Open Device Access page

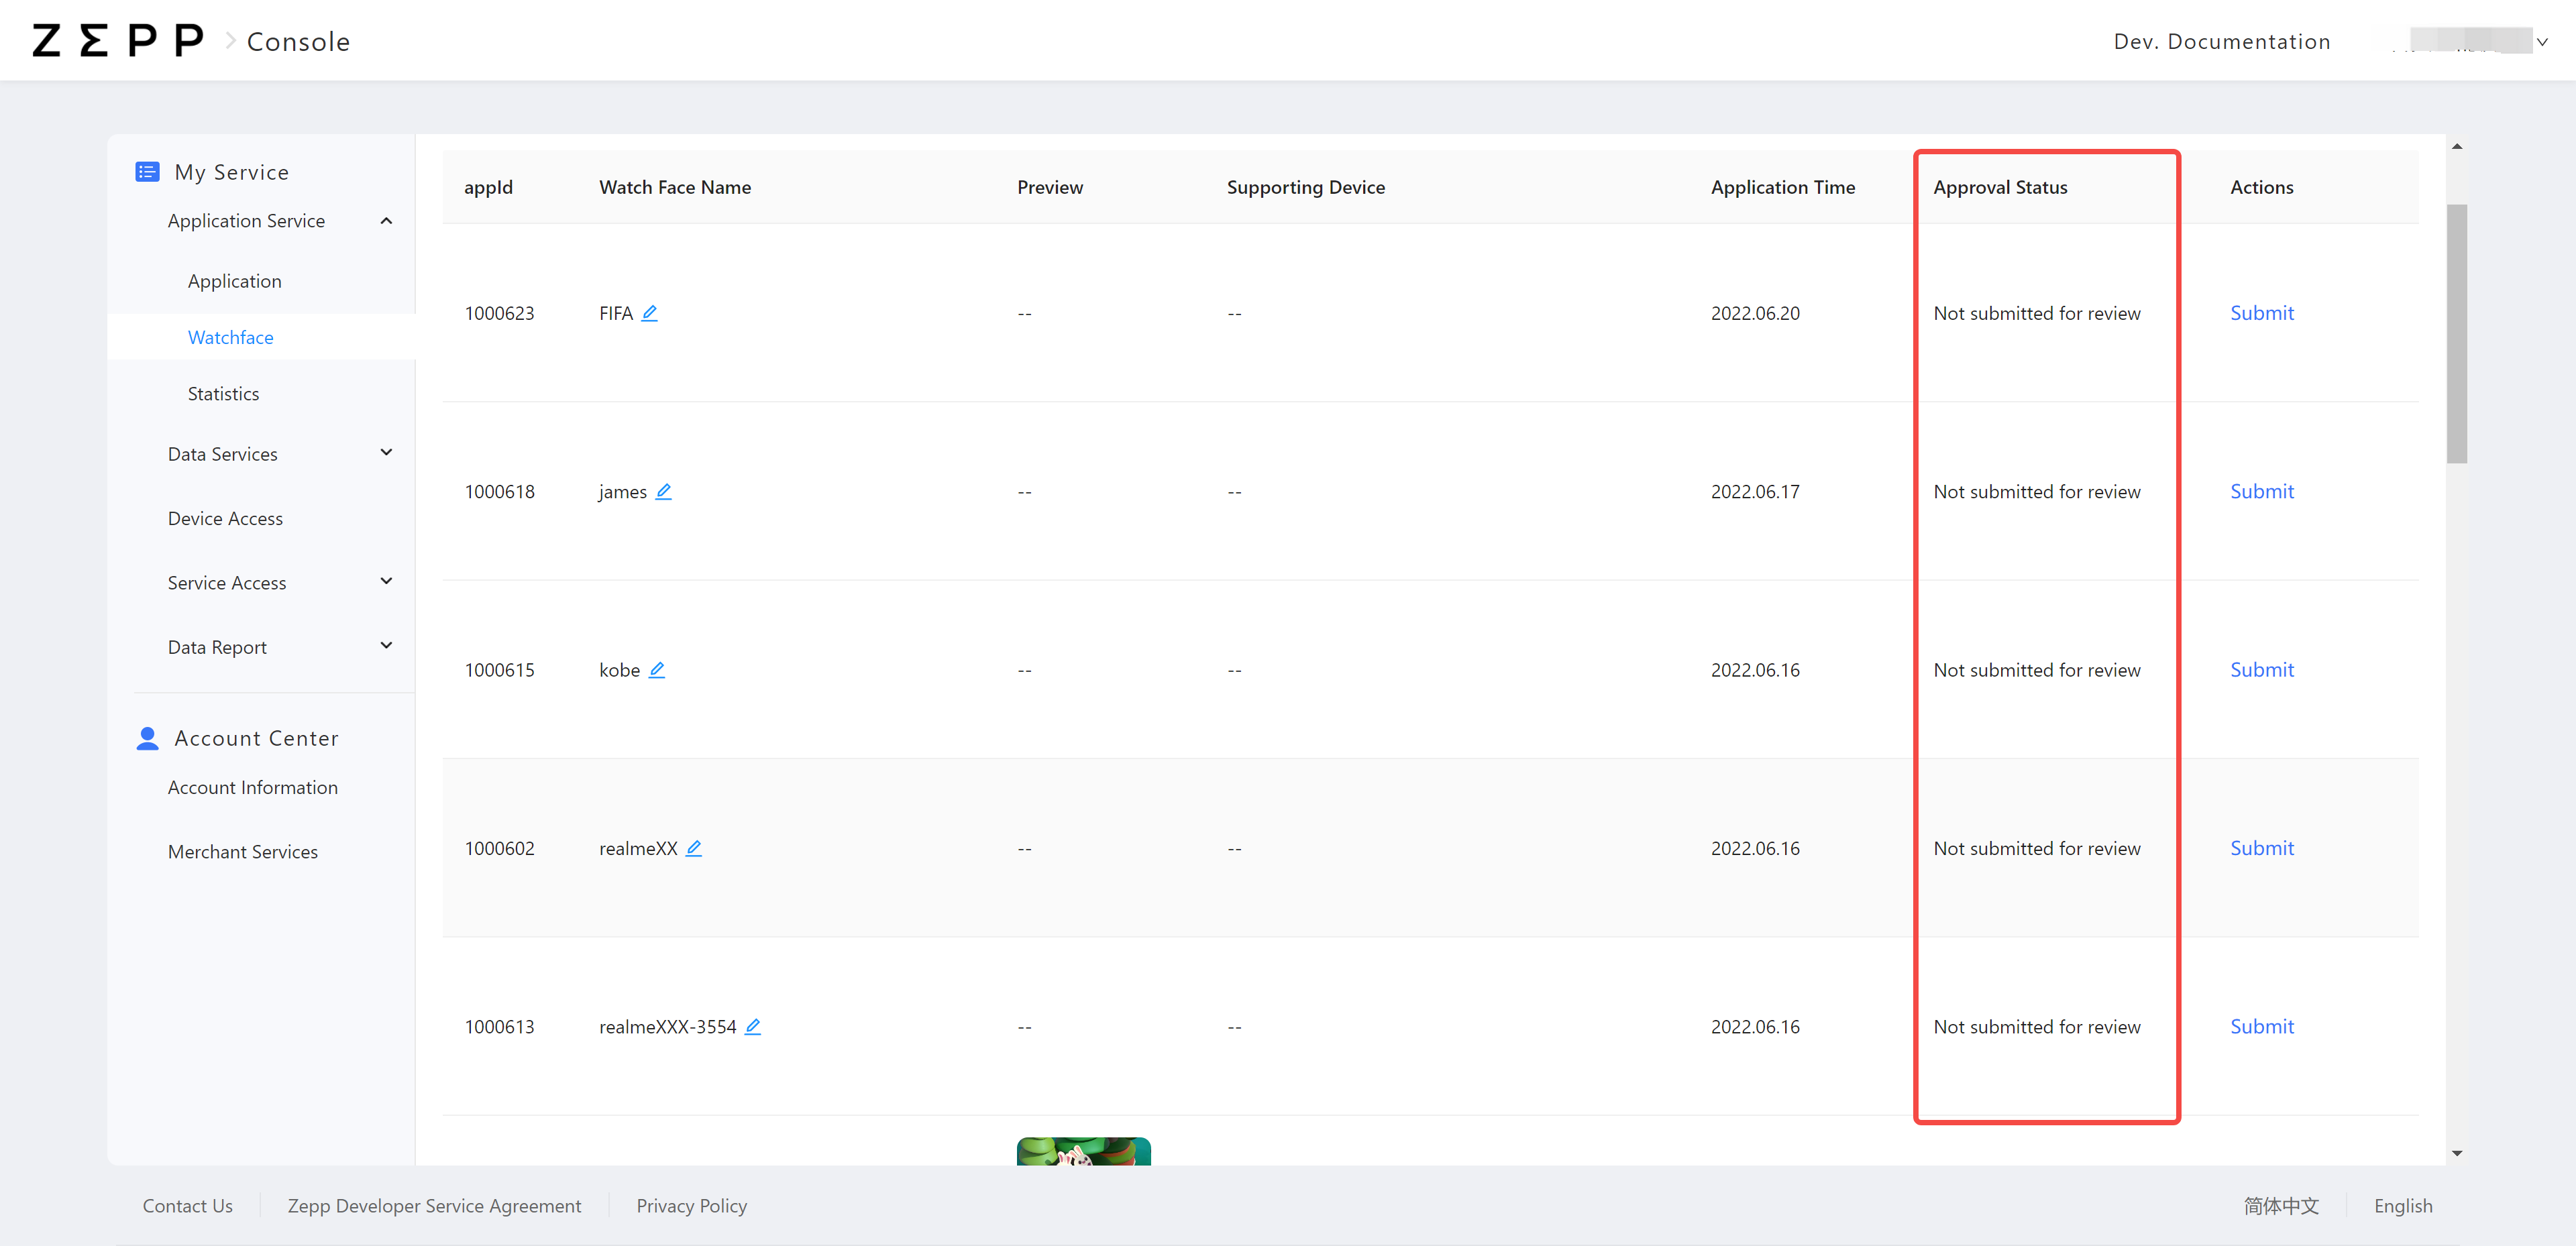[x=225, y=518]
